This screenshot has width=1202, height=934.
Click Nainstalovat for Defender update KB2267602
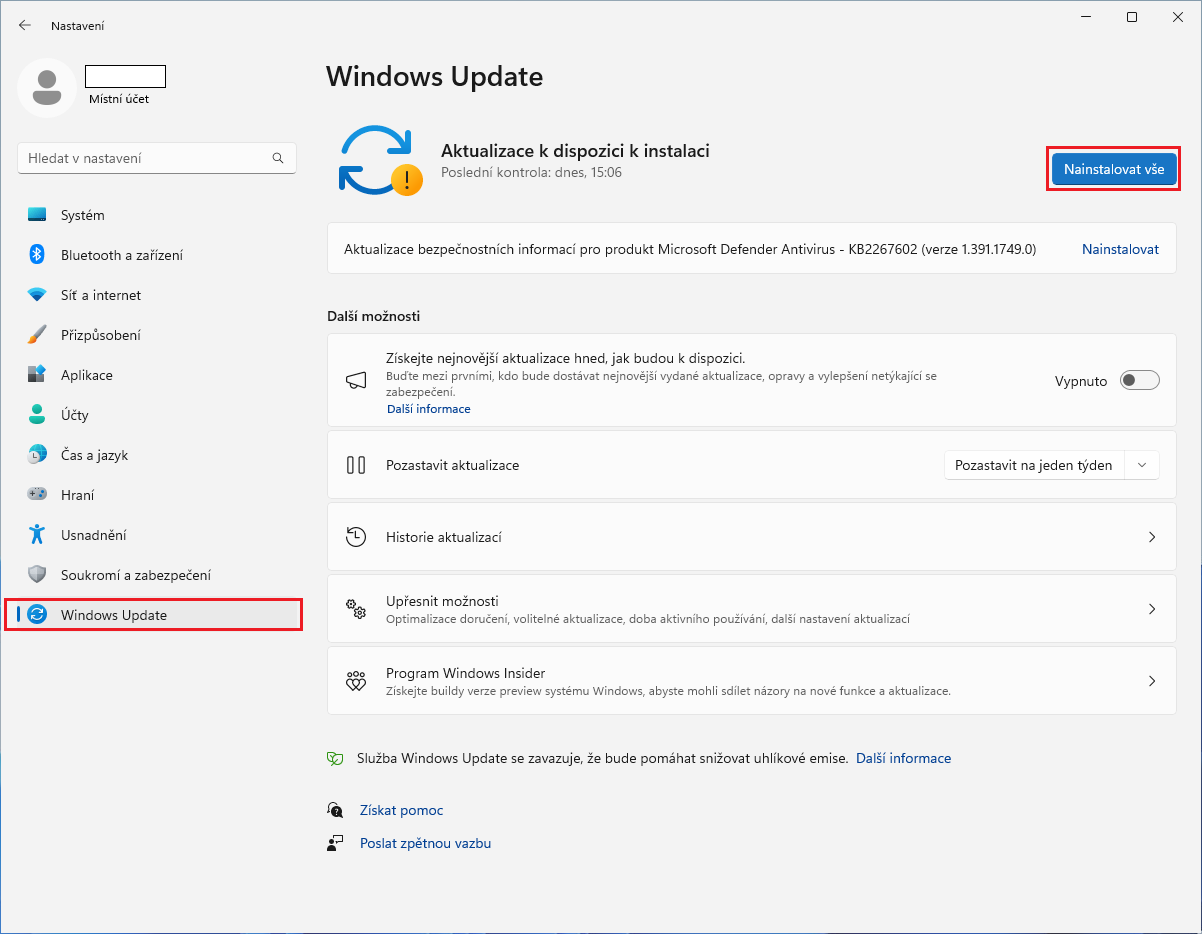(1120, 249)
